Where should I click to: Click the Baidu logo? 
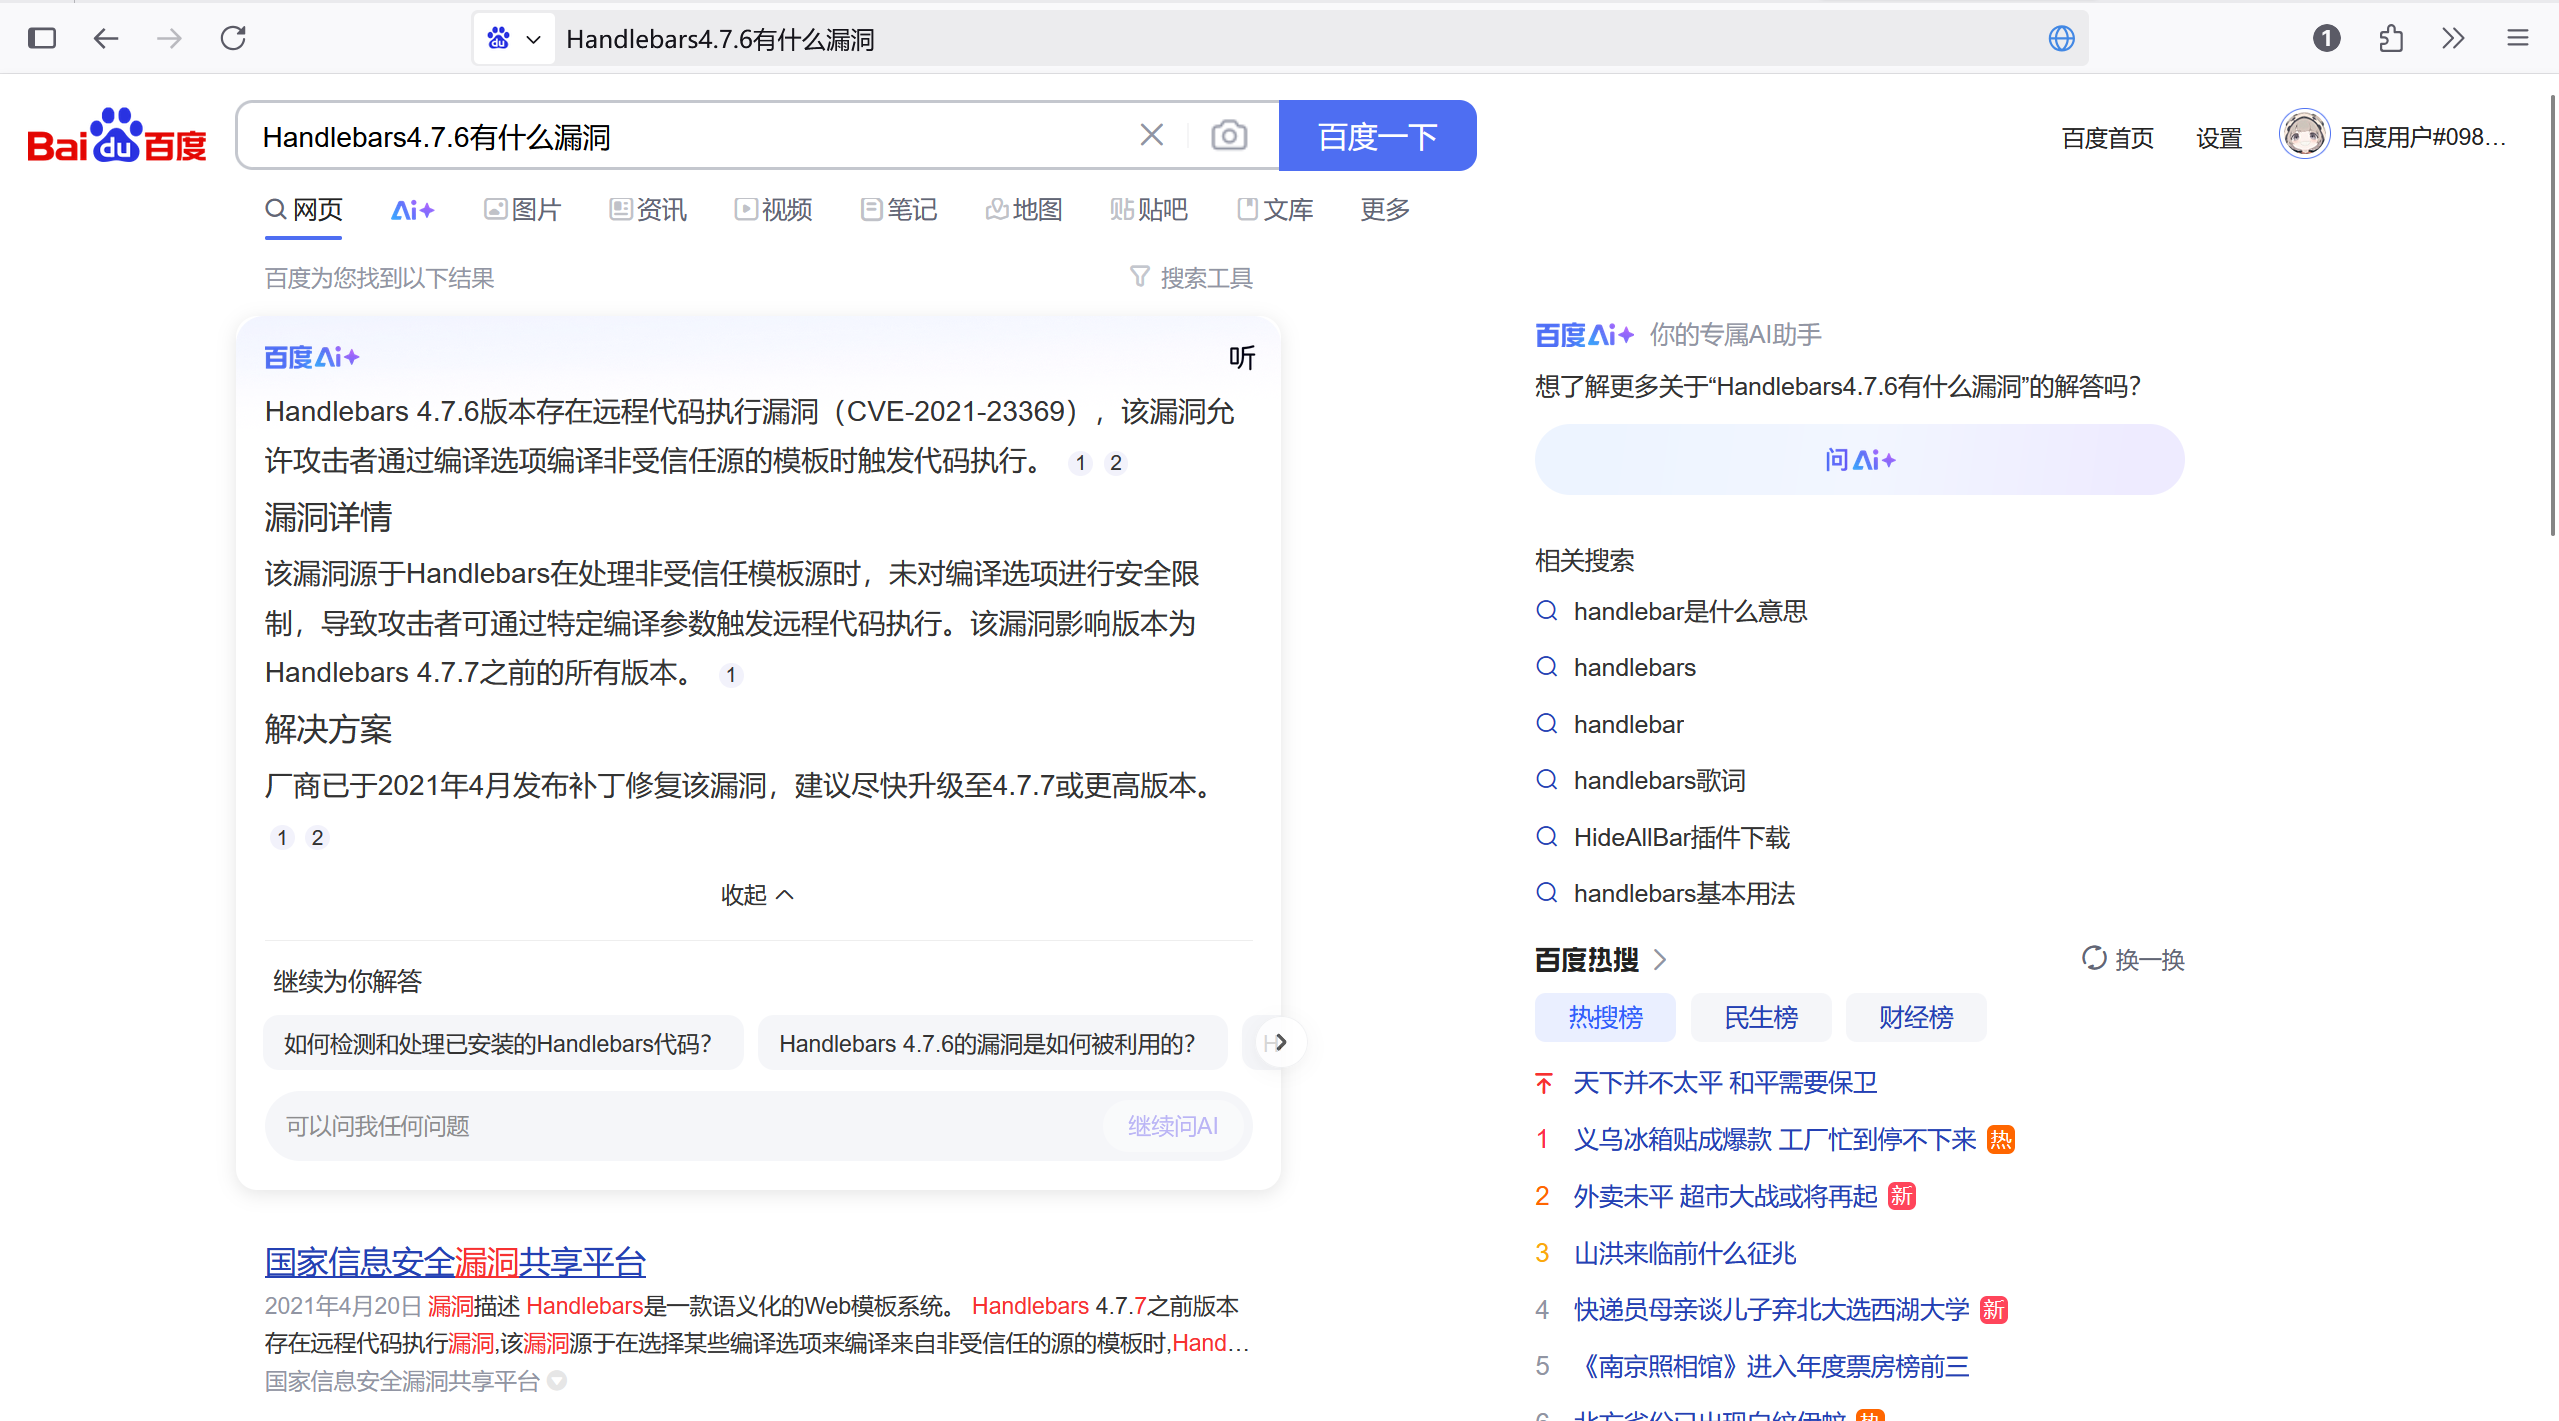[117, 136]
